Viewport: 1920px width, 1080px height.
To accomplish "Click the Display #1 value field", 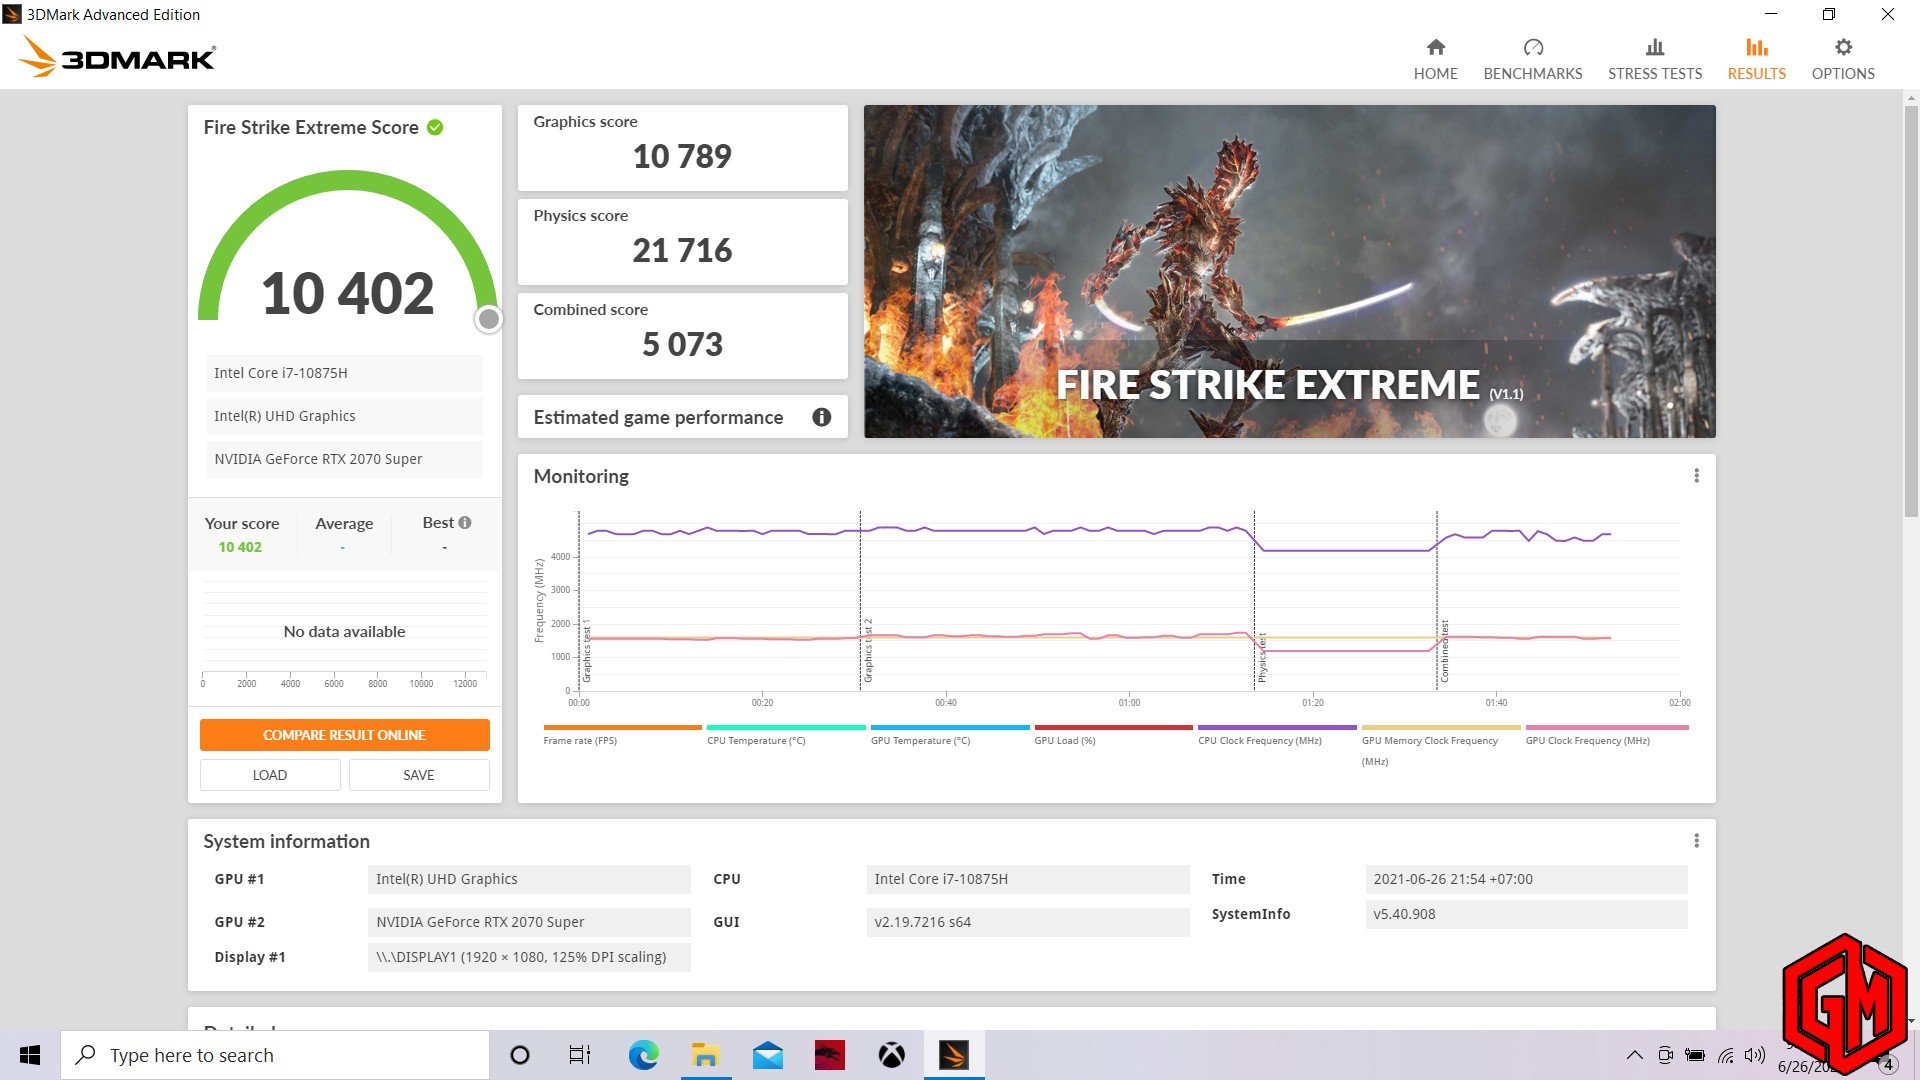I will pyautogui.click(x=529, y=957).
